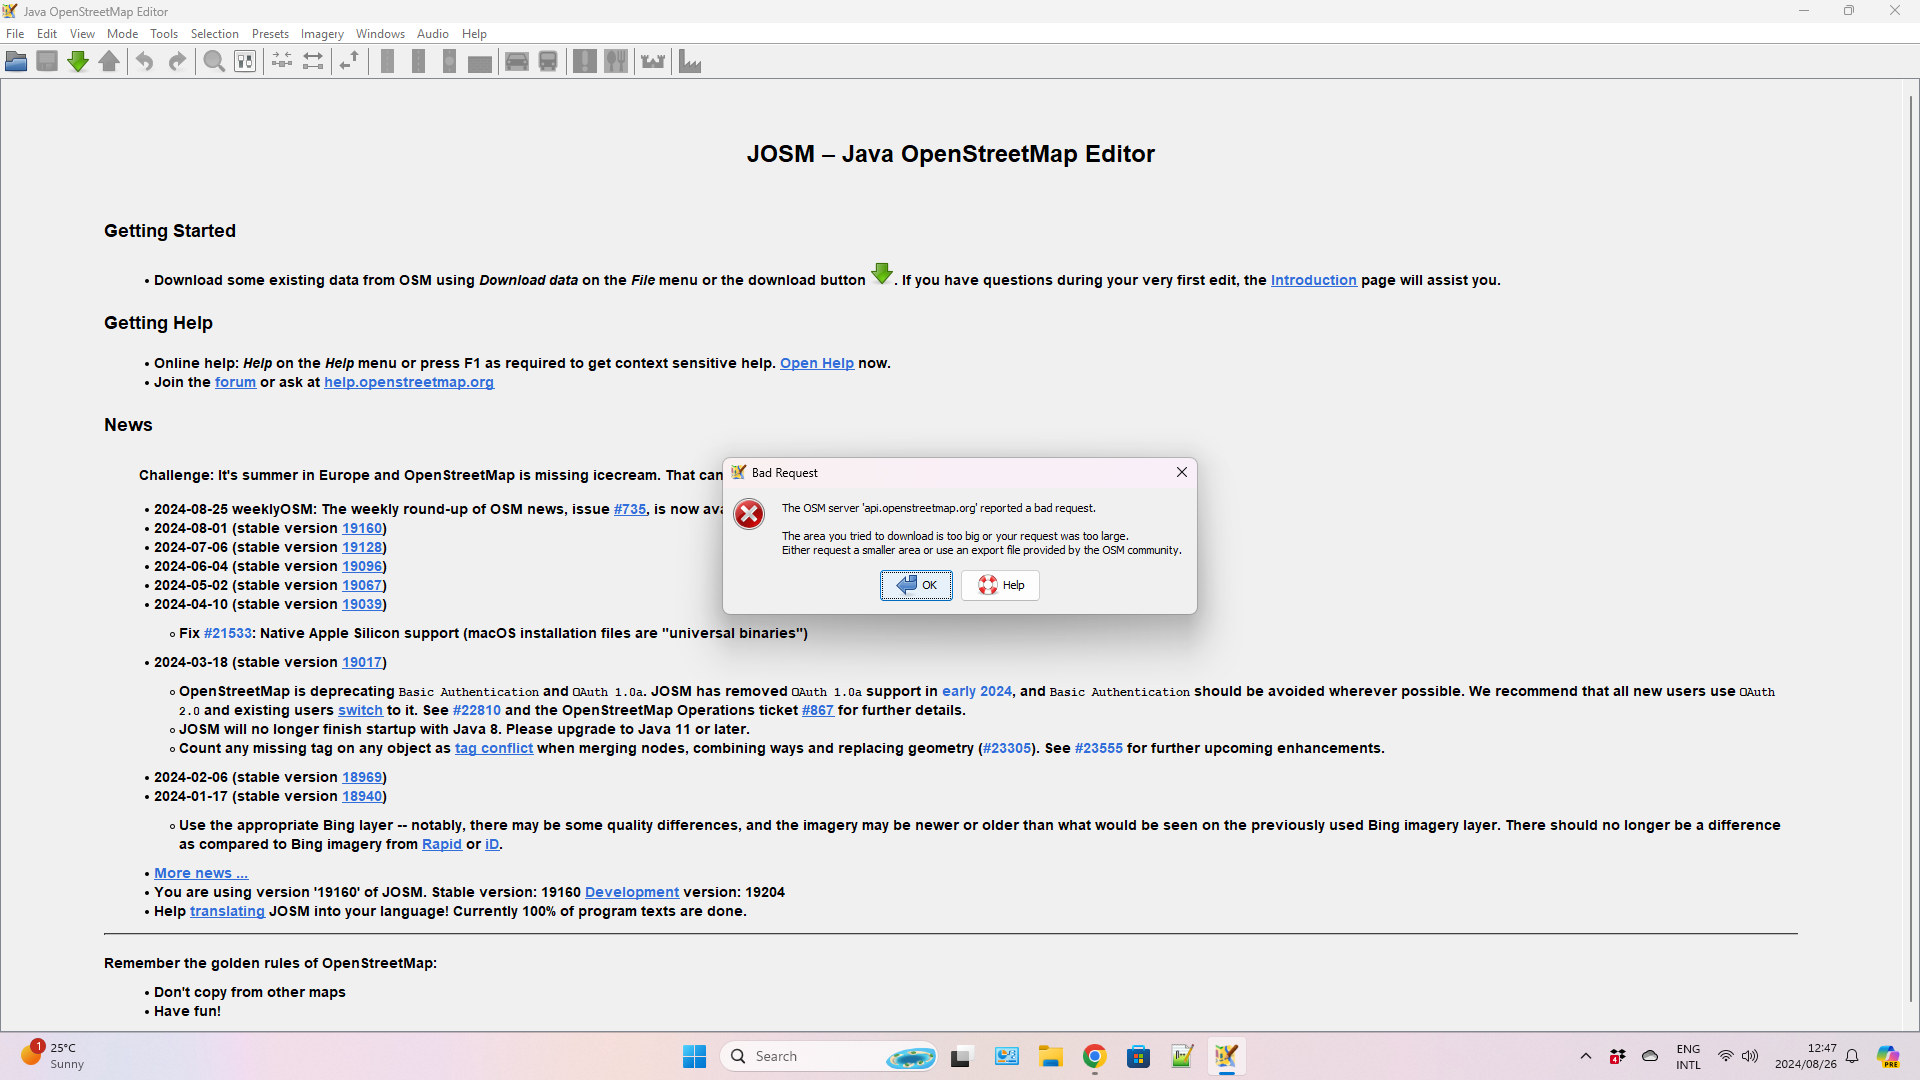Click the vertical scrollbar on right
1920x1080 pixels.
(x=1910, y=550)
